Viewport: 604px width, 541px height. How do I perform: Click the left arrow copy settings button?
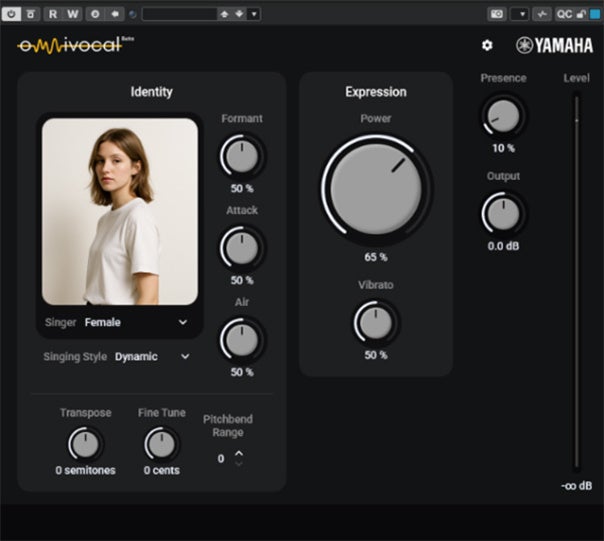tap(115, 14)
